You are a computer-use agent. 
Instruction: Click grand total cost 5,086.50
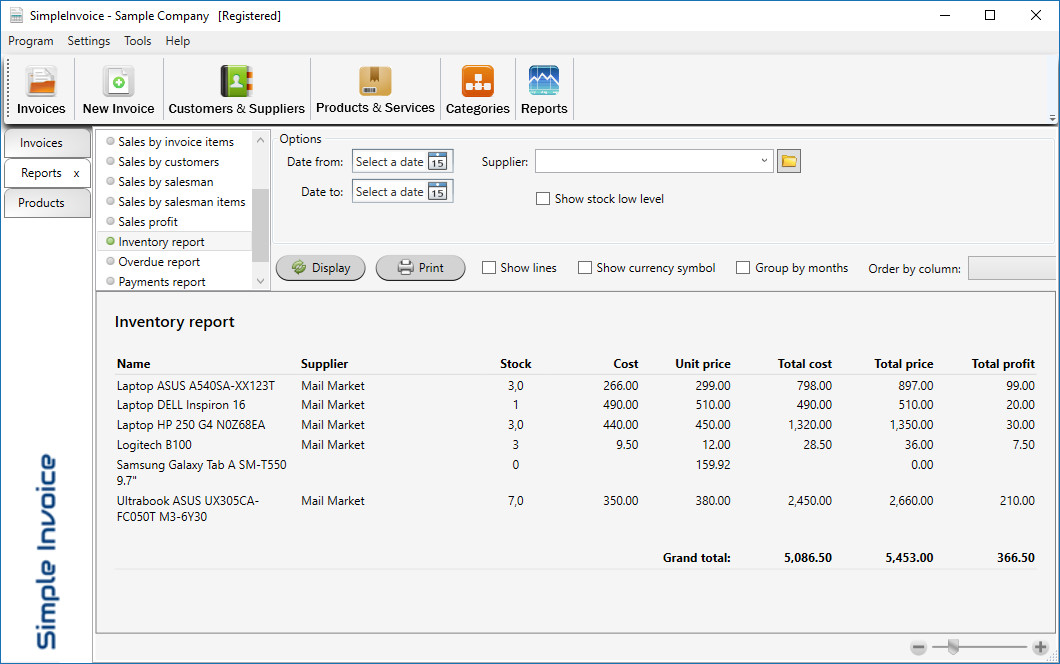[808, 558]
